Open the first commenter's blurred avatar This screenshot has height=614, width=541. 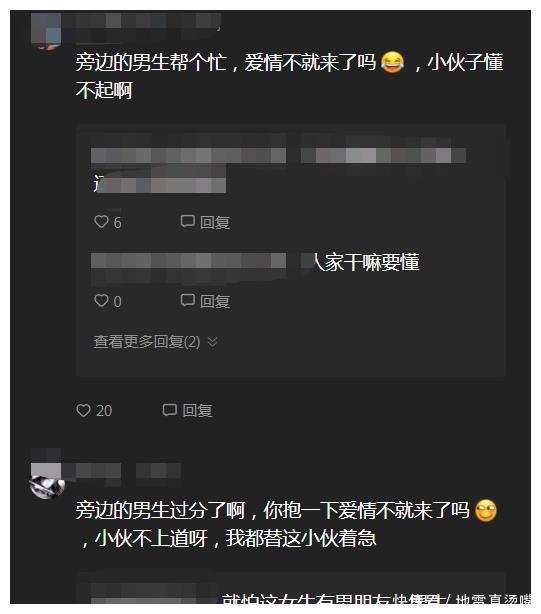coord(46,31)
